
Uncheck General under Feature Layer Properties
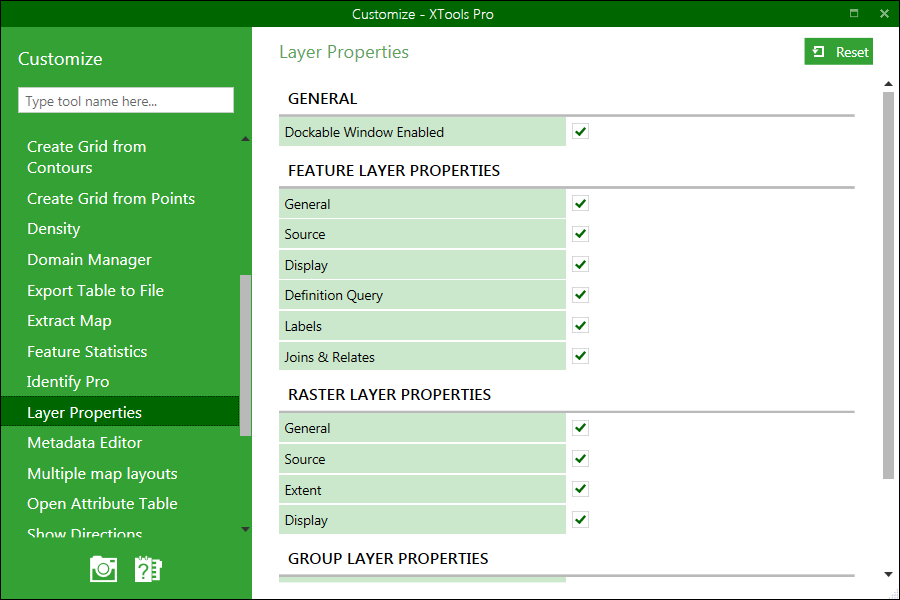580,203
